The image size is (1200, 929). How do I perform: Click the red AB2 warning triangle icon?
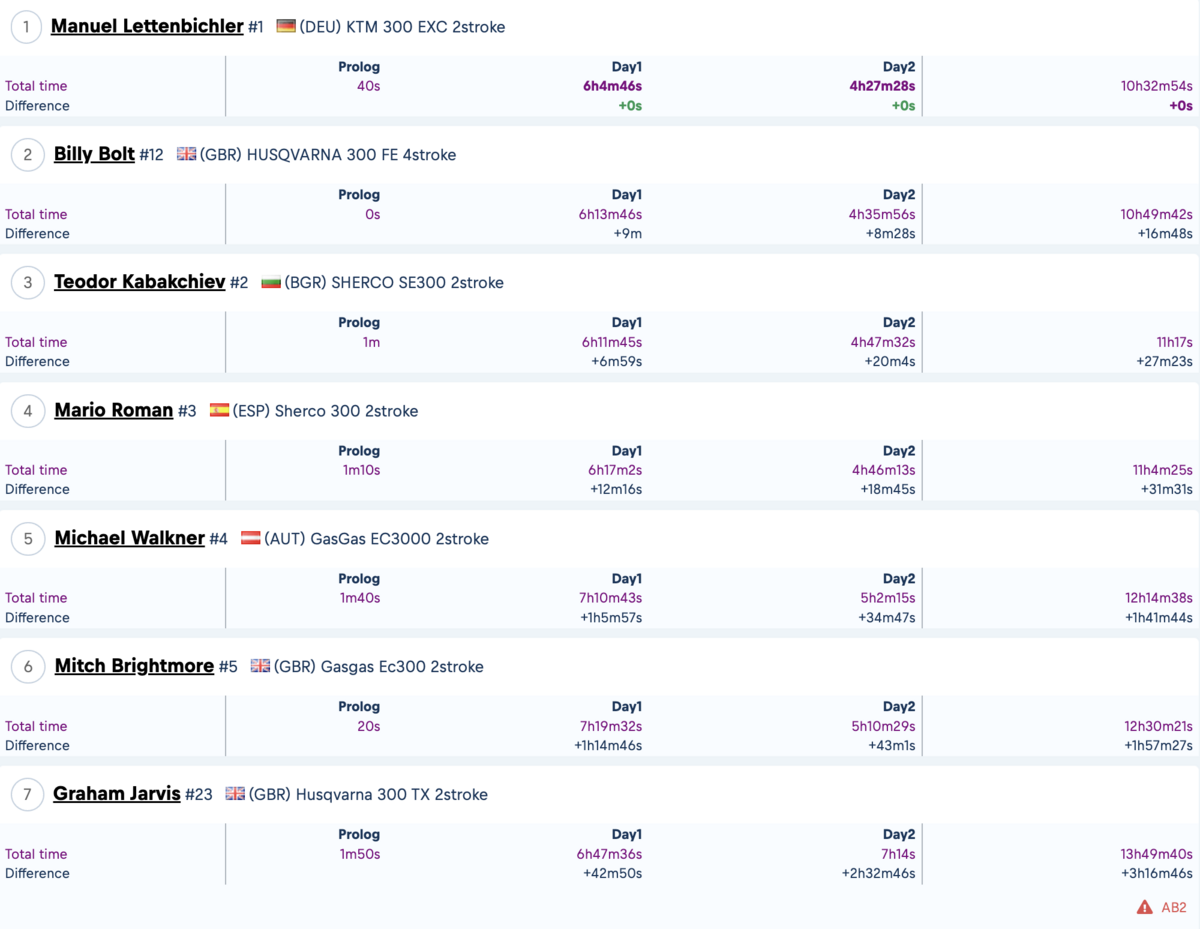coord(1145,907)
